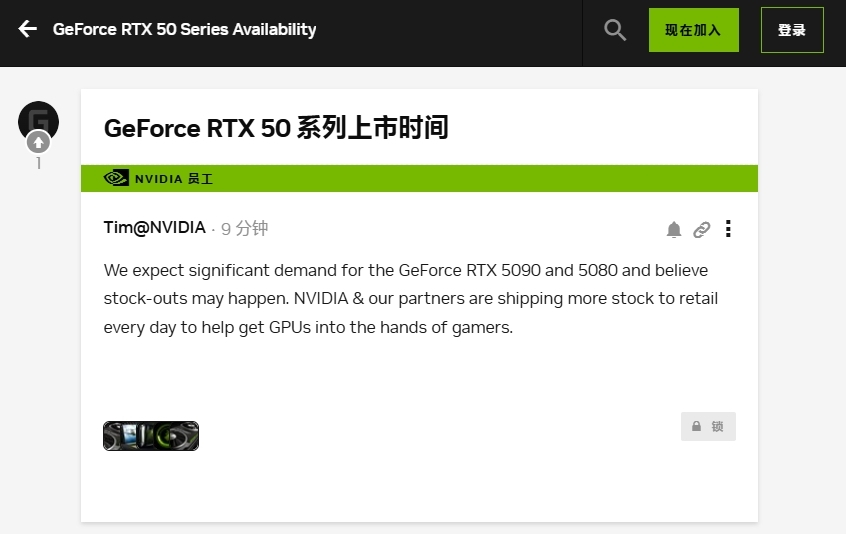
Task: Copy the post link via chain icon
Action: point(702,230)
